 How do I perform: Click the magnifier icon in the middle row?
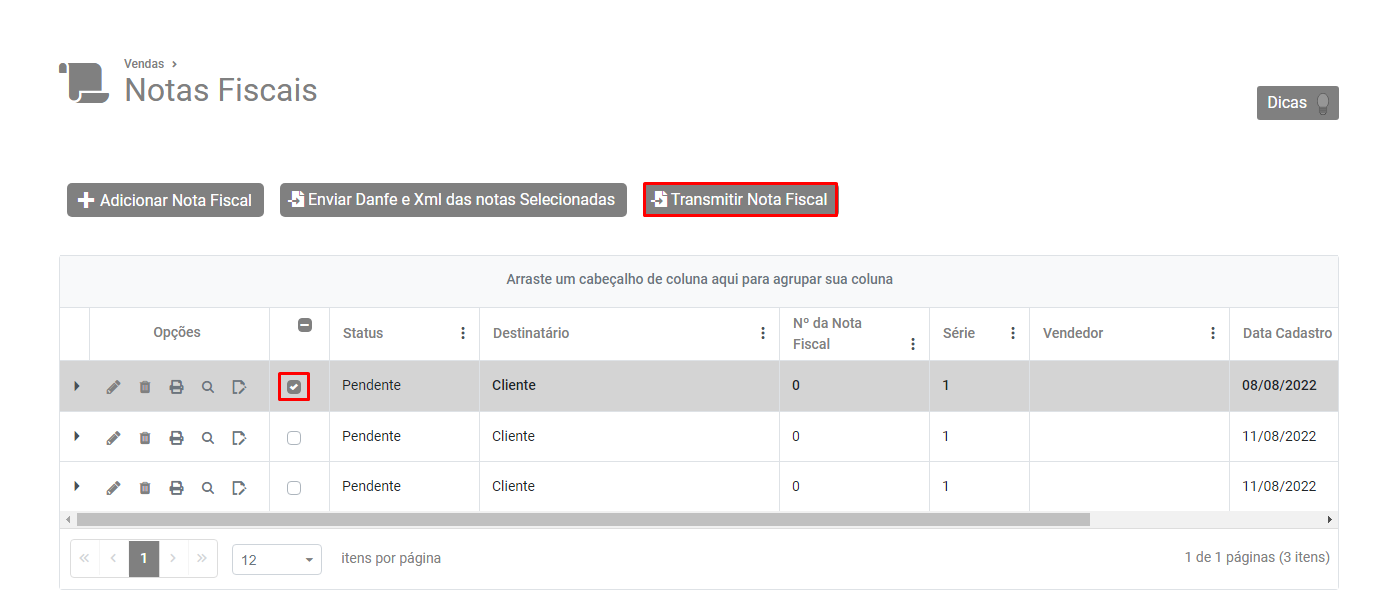coord(208,438)
